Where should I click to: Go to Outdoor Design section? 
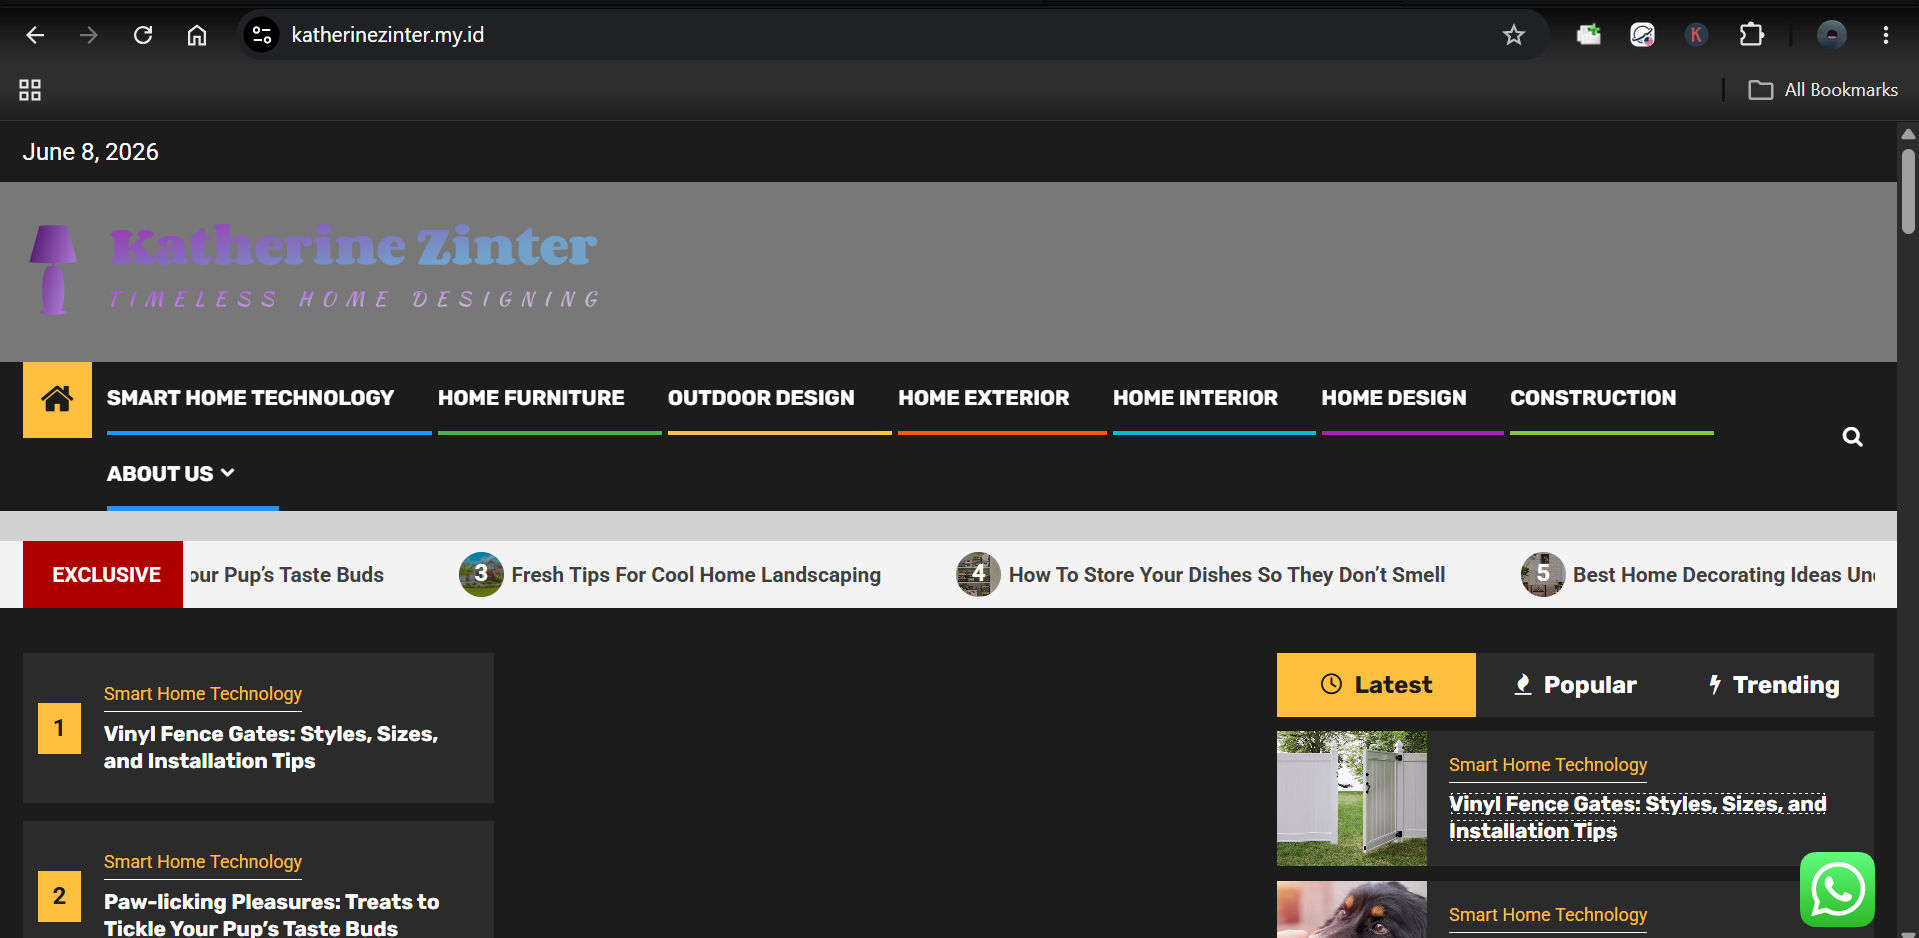pyautogui.click(x=761, y=398)
